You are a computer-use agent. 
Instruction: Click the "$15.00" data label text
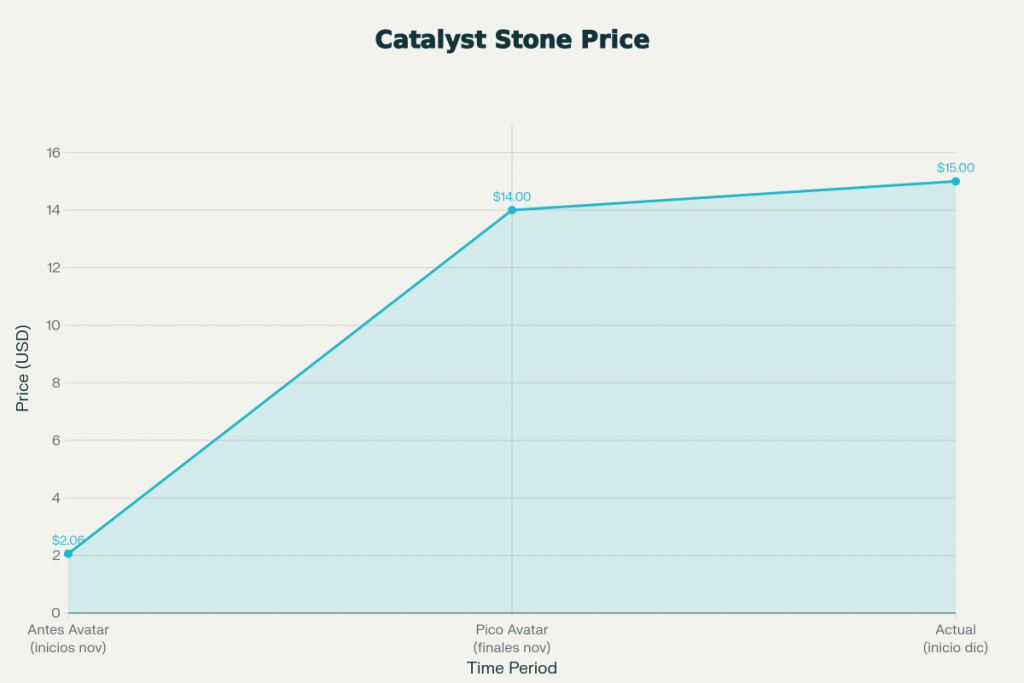click(x=955, y=168)
